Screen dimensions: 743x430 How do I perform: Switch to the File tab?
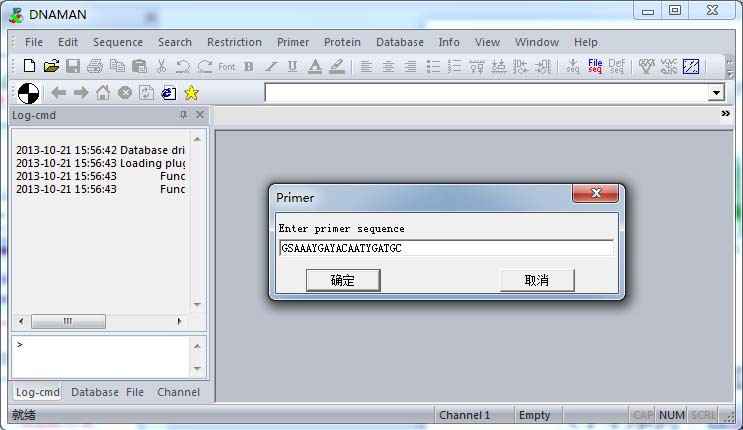(x=135, y=392)
